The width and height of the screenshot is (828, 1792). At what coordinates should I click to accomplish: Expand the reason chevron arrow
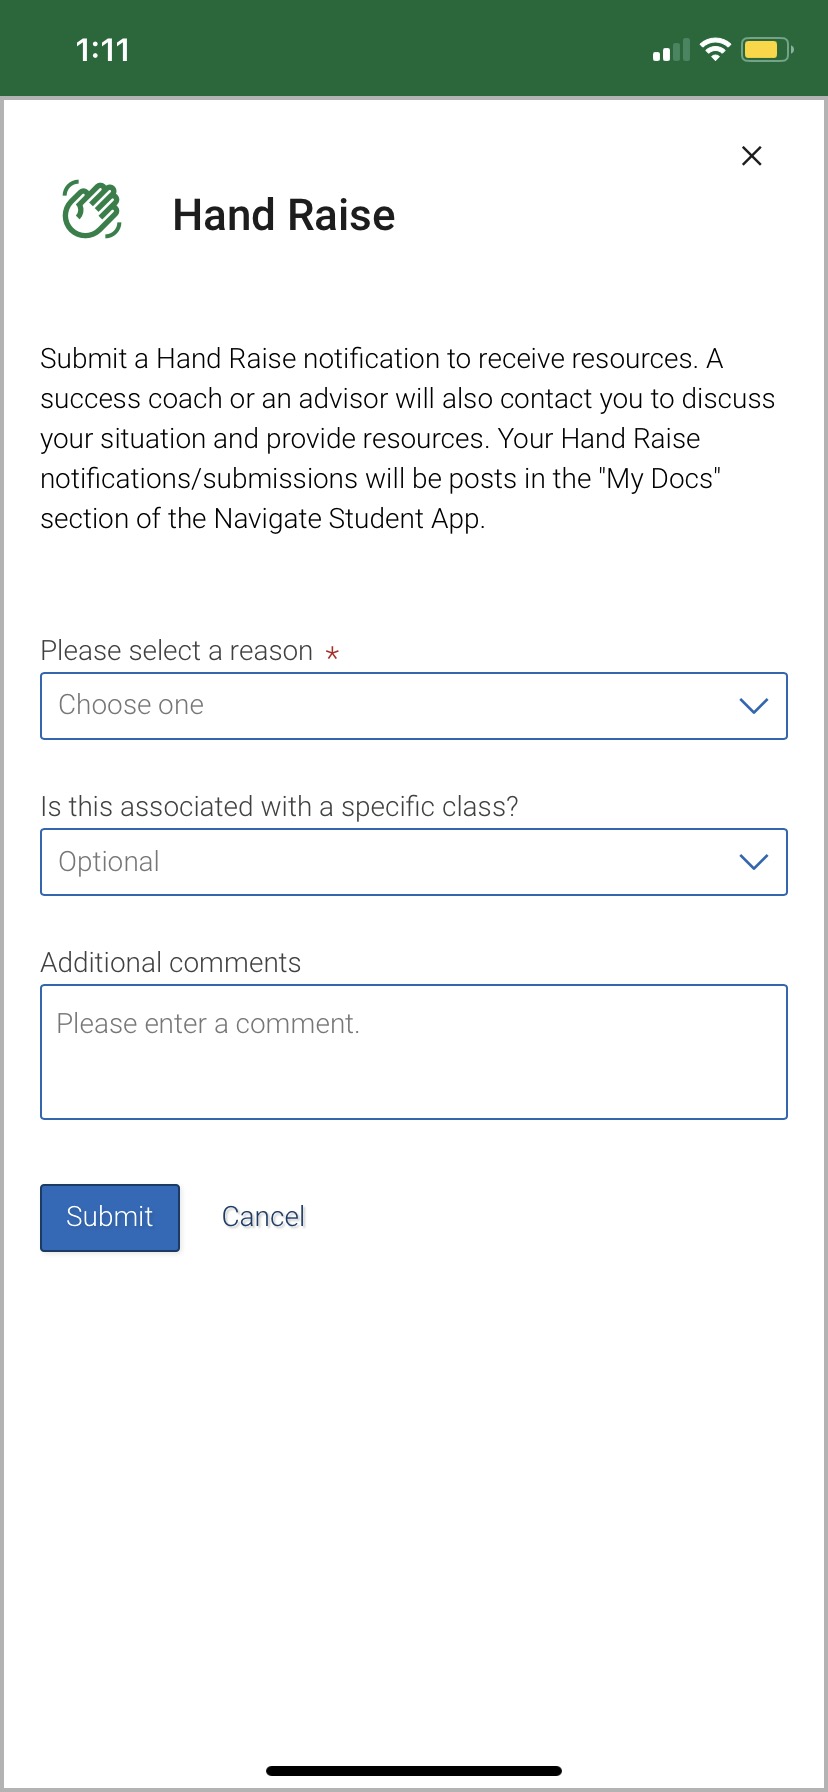[x=753, y=706]
